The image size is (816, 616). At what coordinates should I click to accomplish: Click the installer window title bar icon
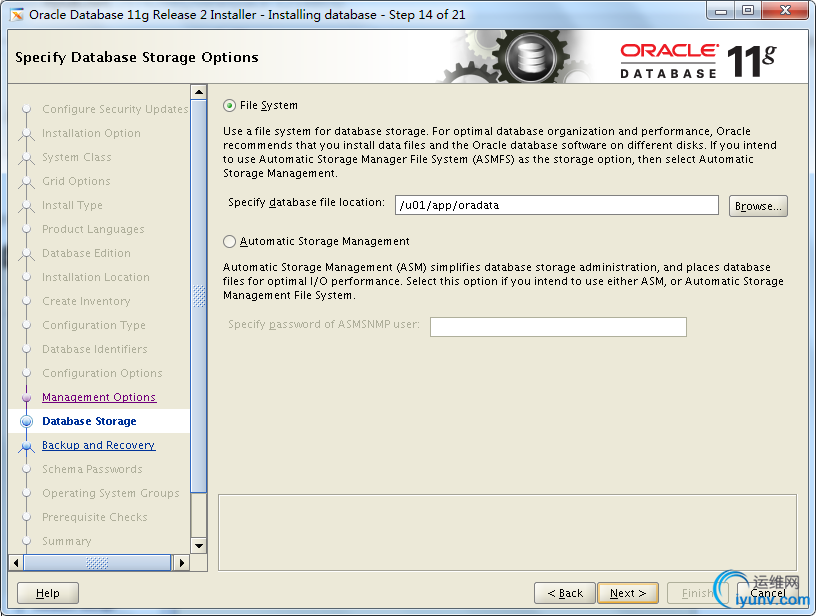click(x=17, y=15)
